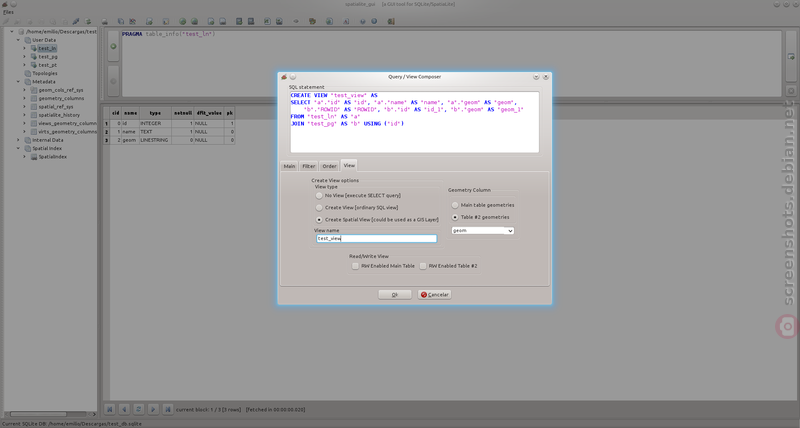Click the Current SQLite DB status text

[x=72, y=424]
